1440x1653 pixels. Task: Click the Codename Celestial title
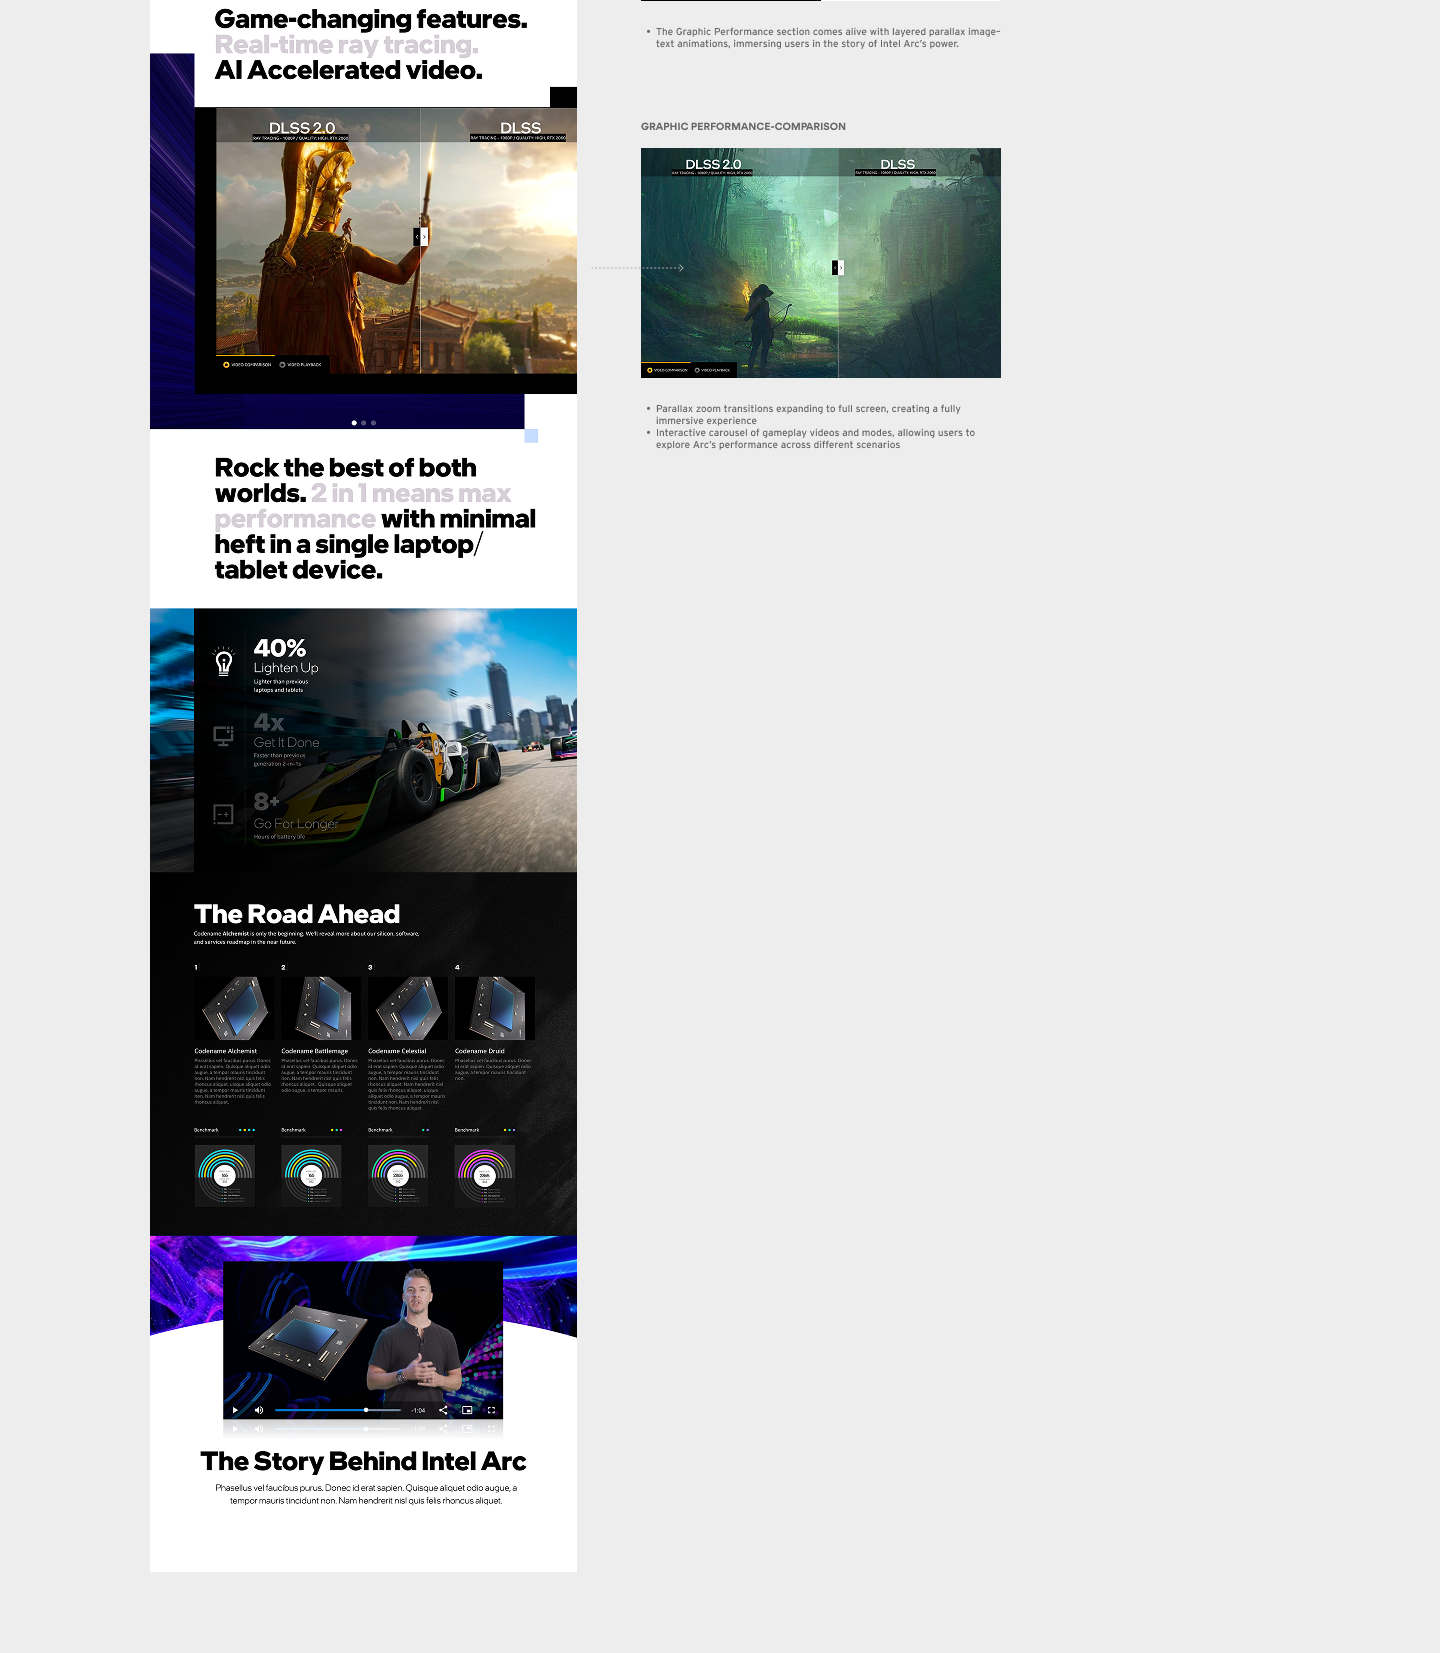397,1051
